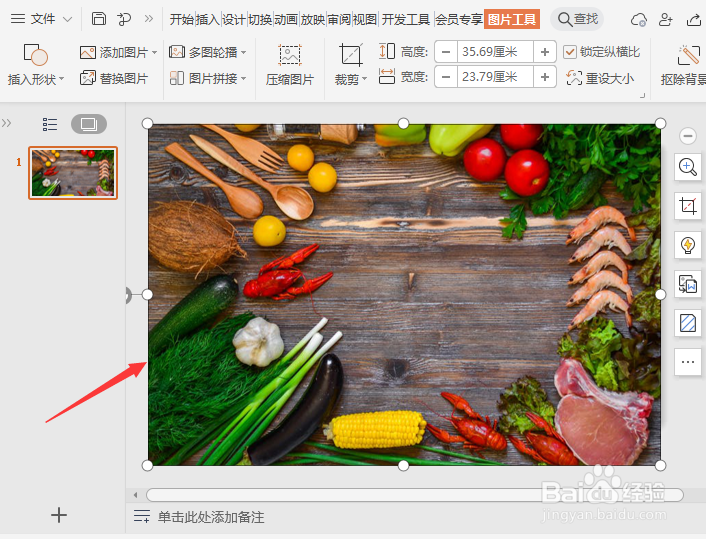Click the scroll left arrow
Viewport: 706px width, 539px height.
click(136, 495)
